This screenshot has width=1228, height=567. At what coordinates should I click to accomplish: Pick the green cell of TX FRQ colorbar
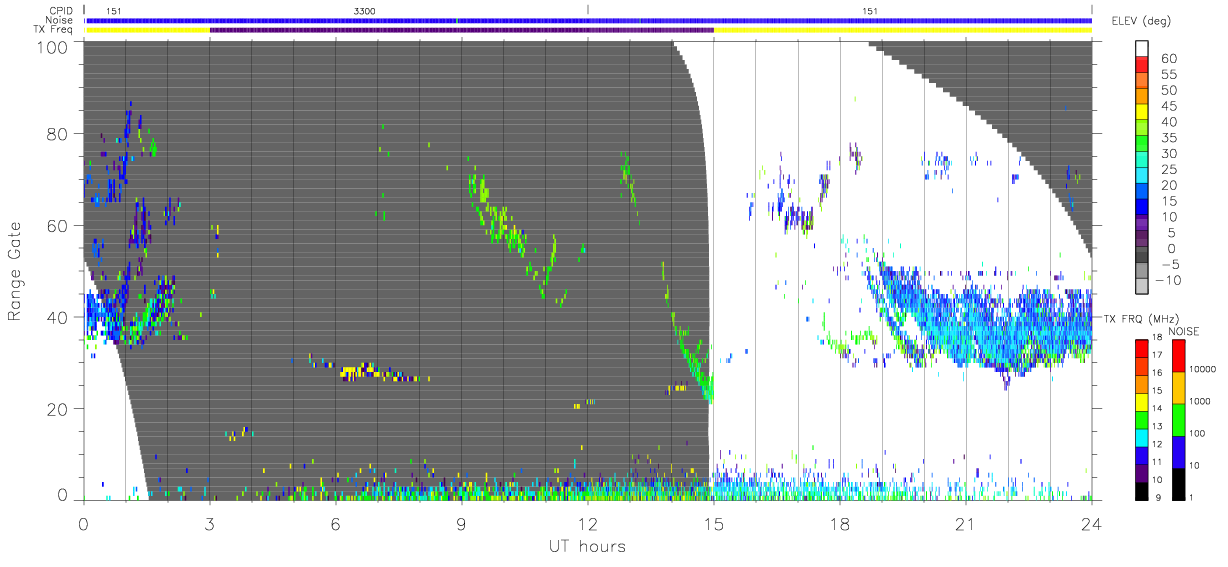pyautogui.click(x=1141, y=419)
